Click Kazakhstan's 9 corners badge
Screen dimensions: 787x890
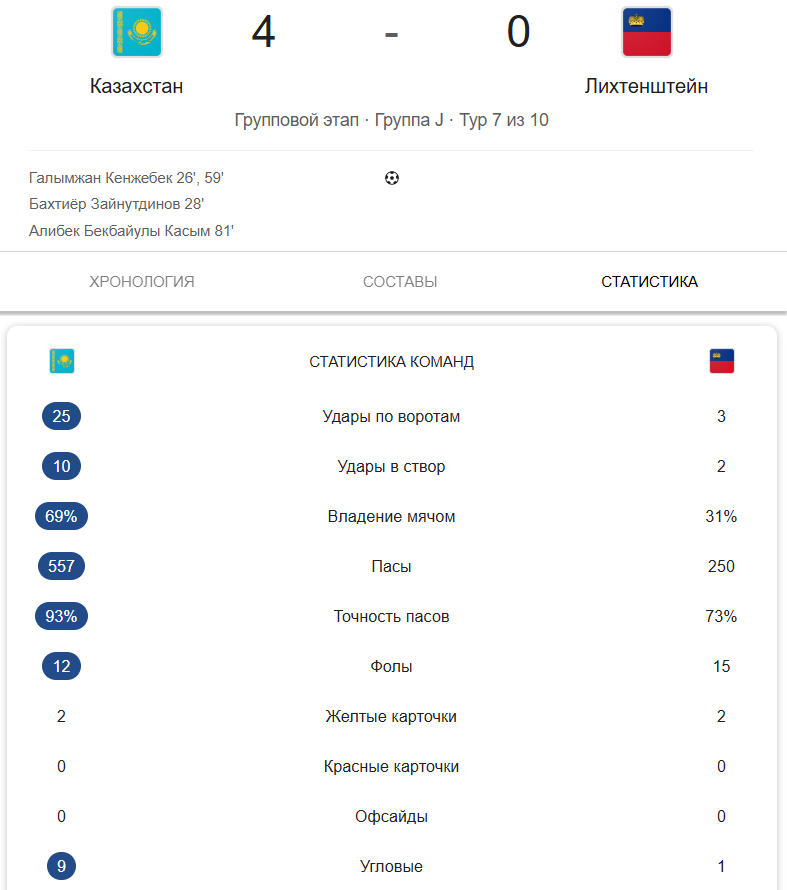point(61,866)
